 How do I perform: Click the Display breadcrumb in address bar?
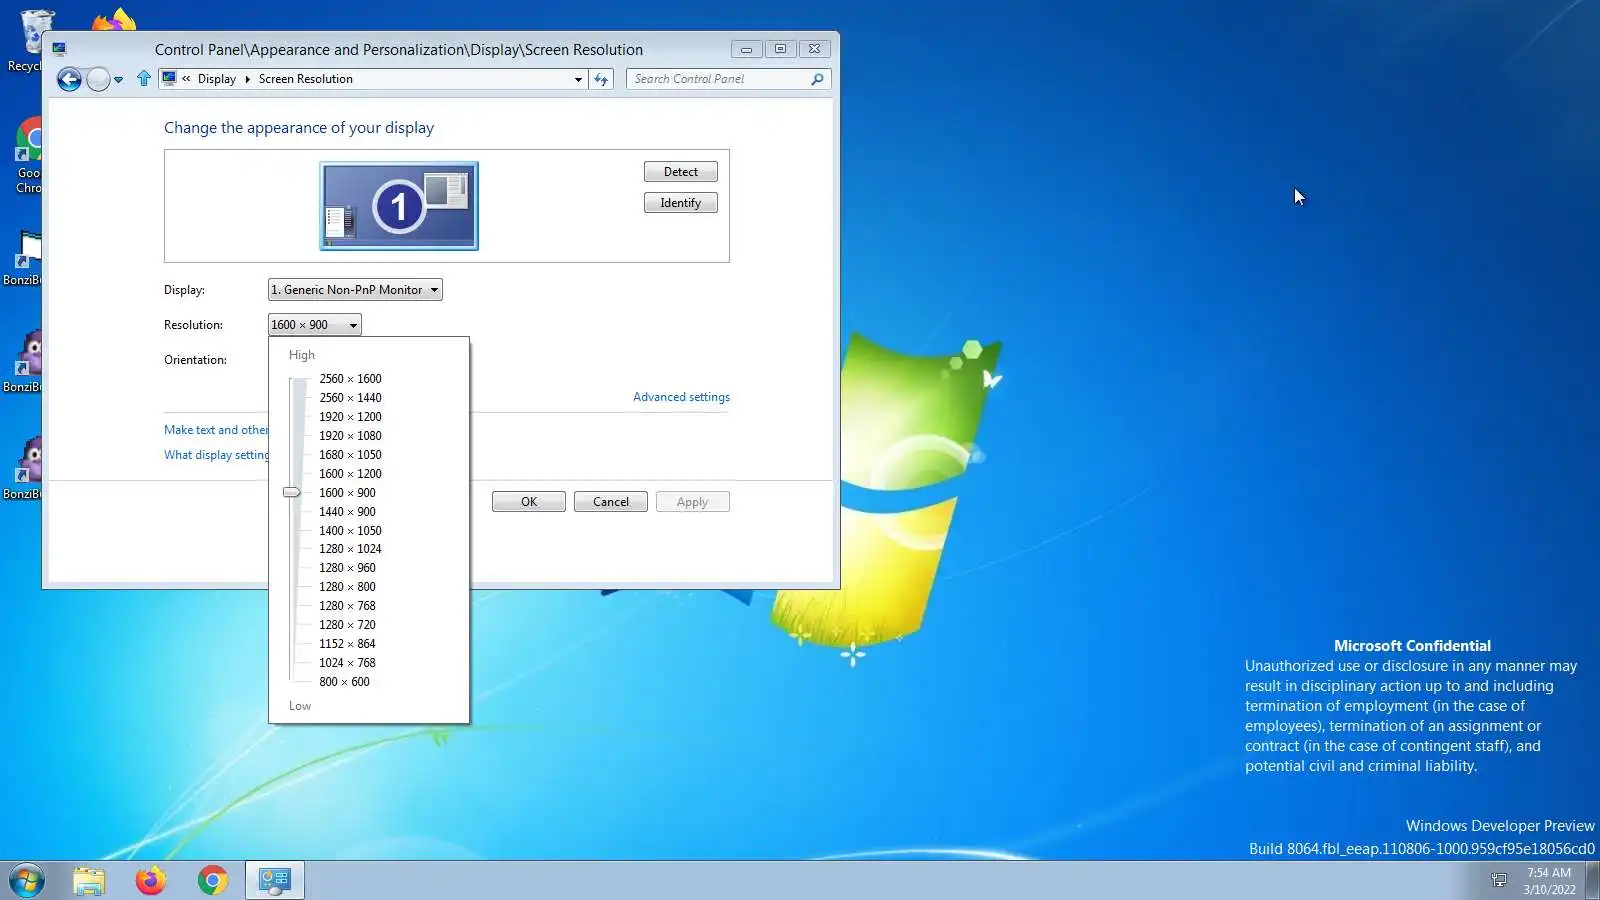(217, 79)
